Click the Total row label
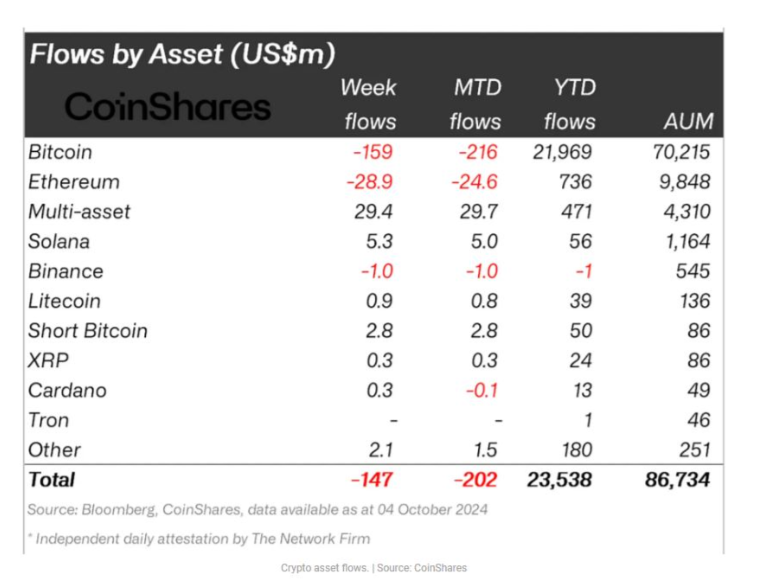 coord(52,480)
